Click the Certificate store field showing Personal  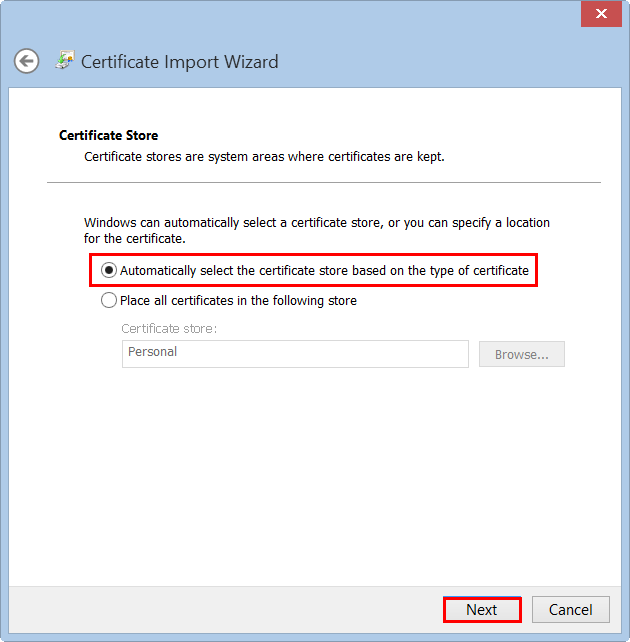coord(294,353)
